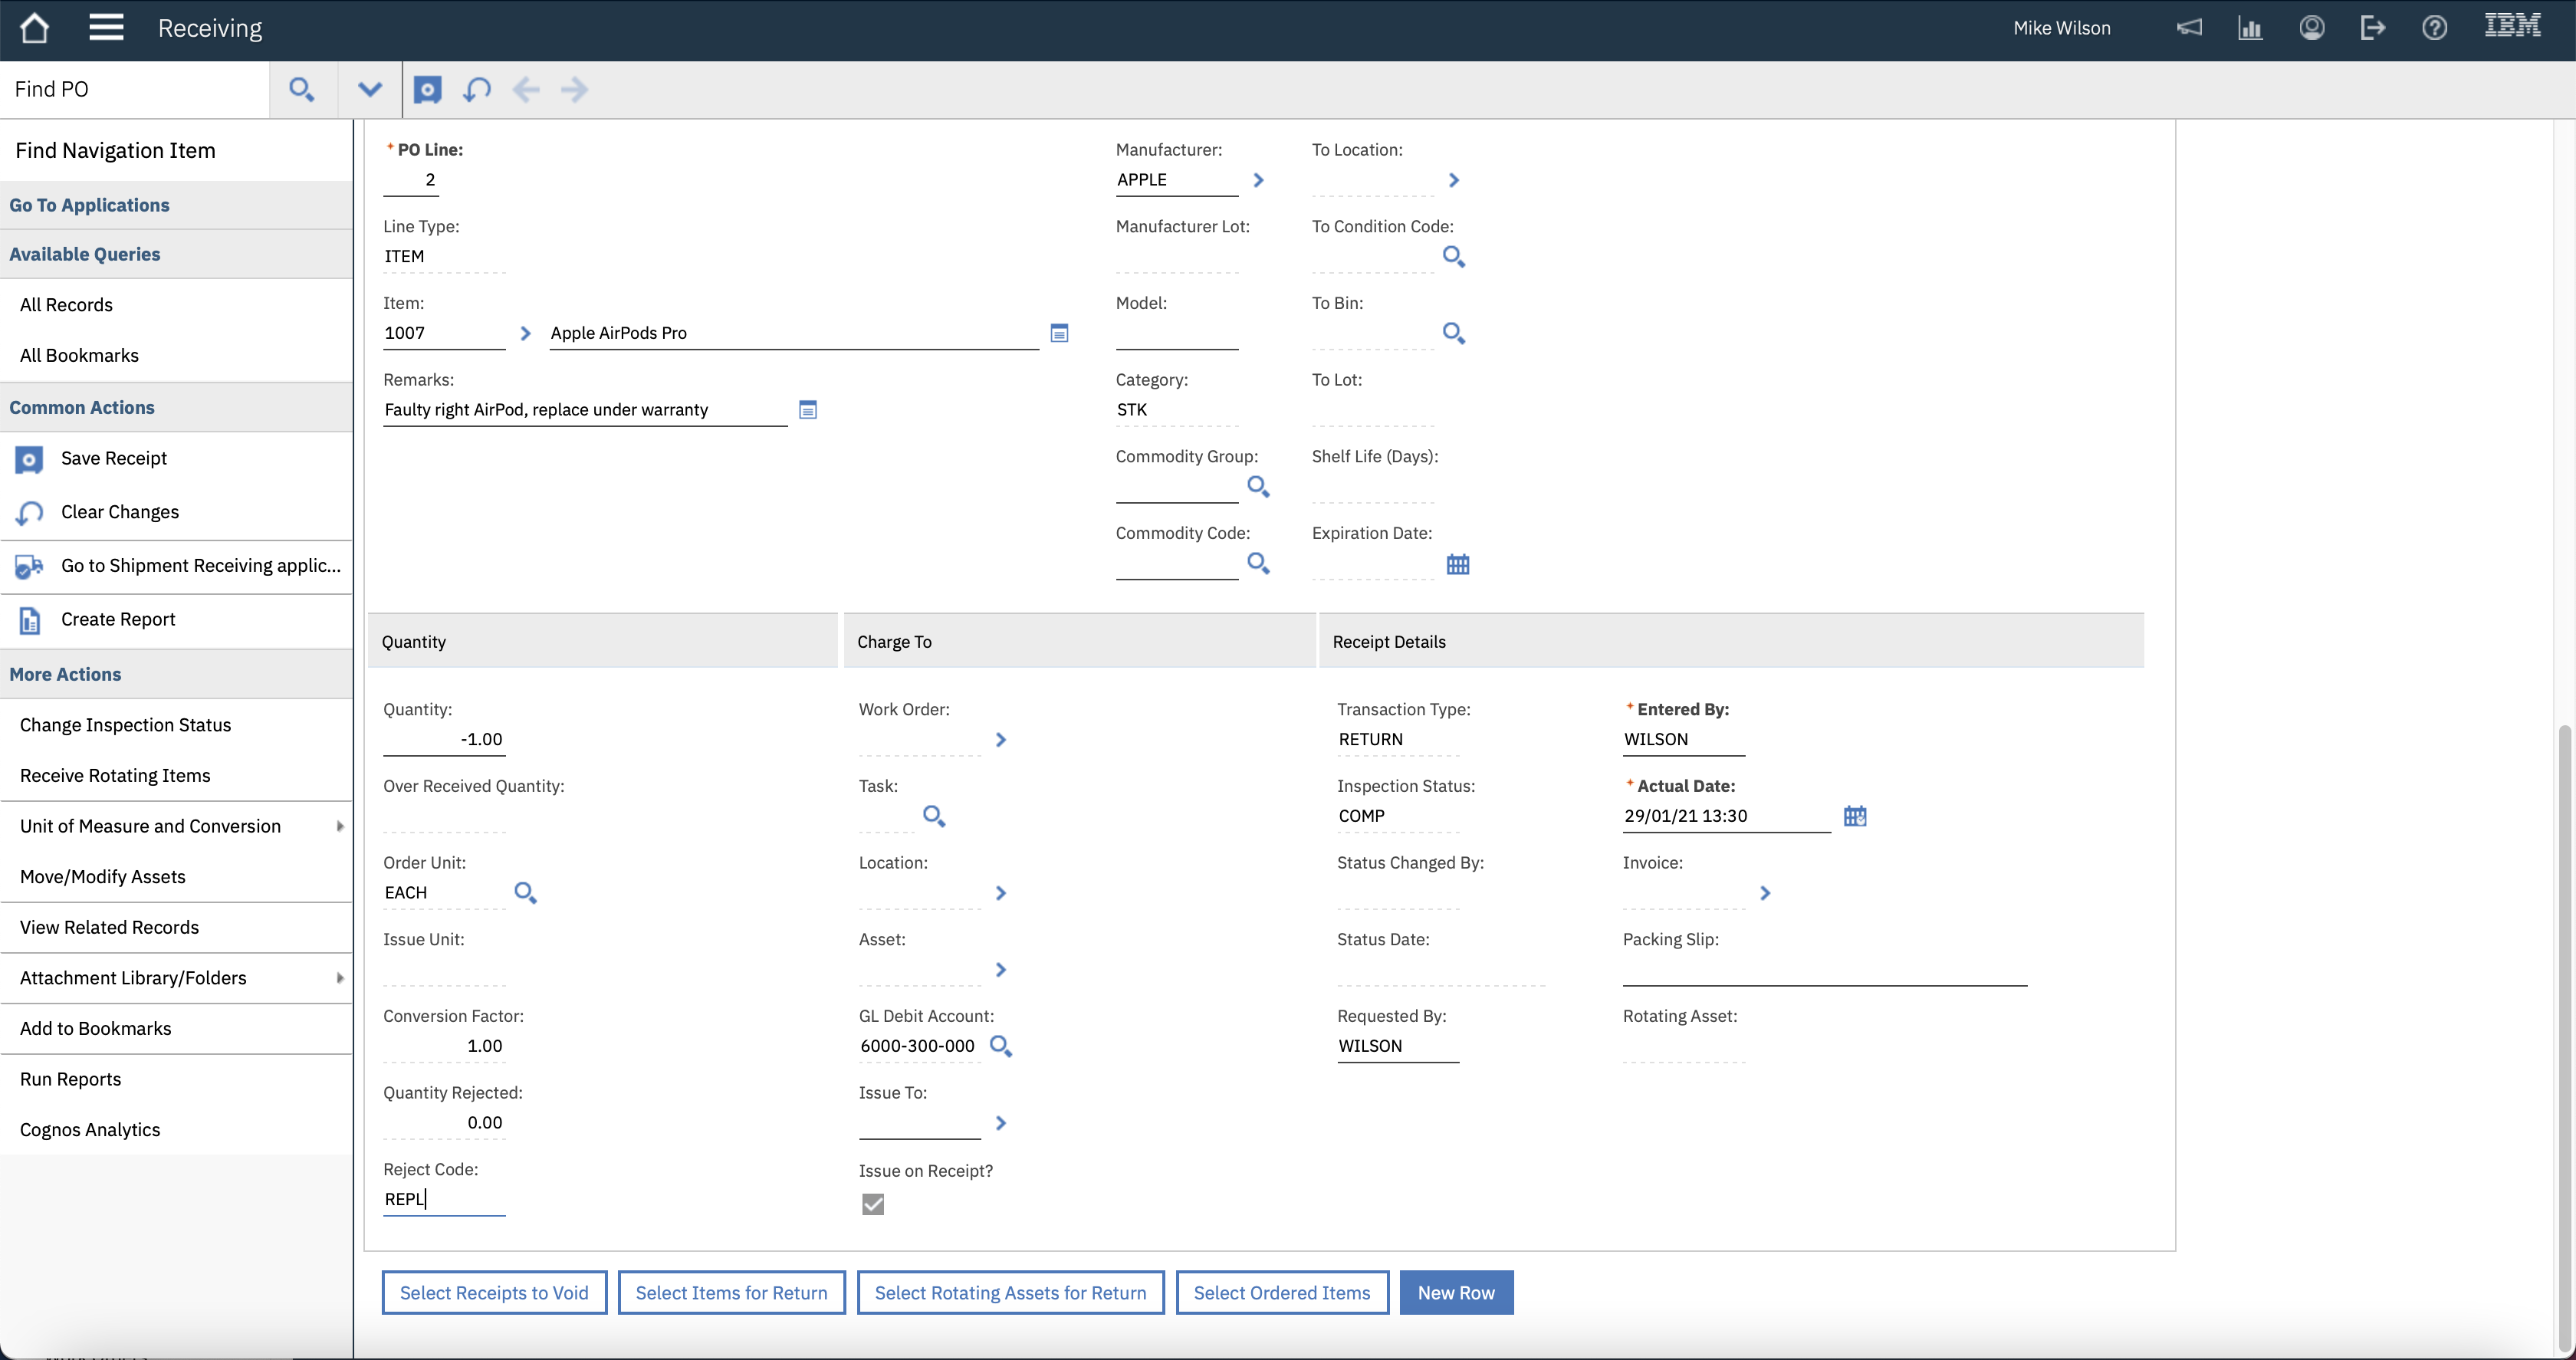Select Change Inspection Status action

click(x=125, y=725)
